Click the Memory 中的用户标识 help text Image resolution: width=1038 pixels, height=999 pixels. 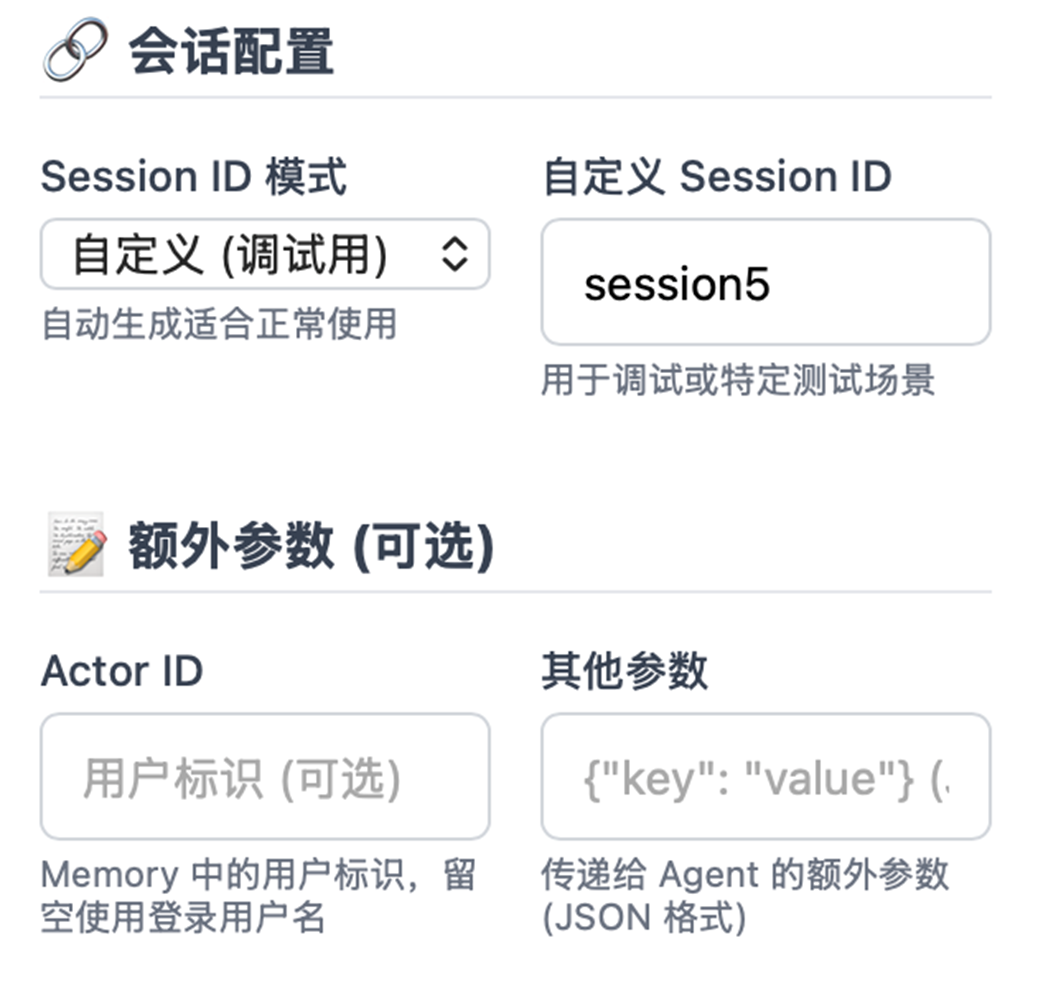(x=258, y=876)
